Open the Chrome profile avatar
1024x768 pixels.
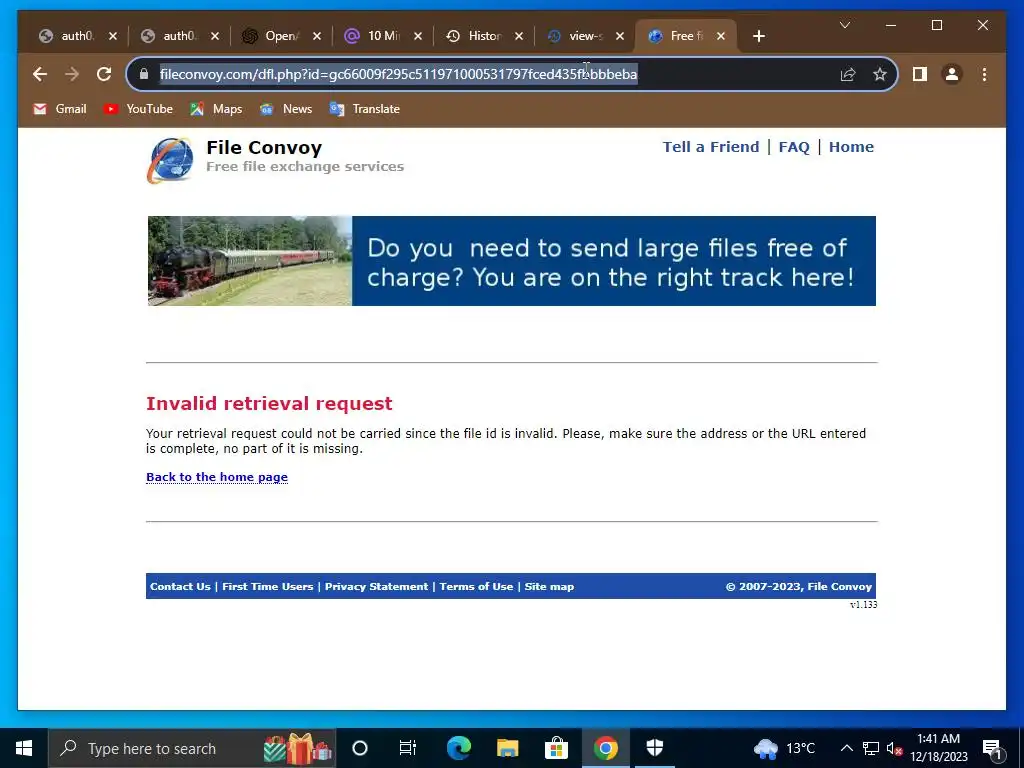(952, 74)
